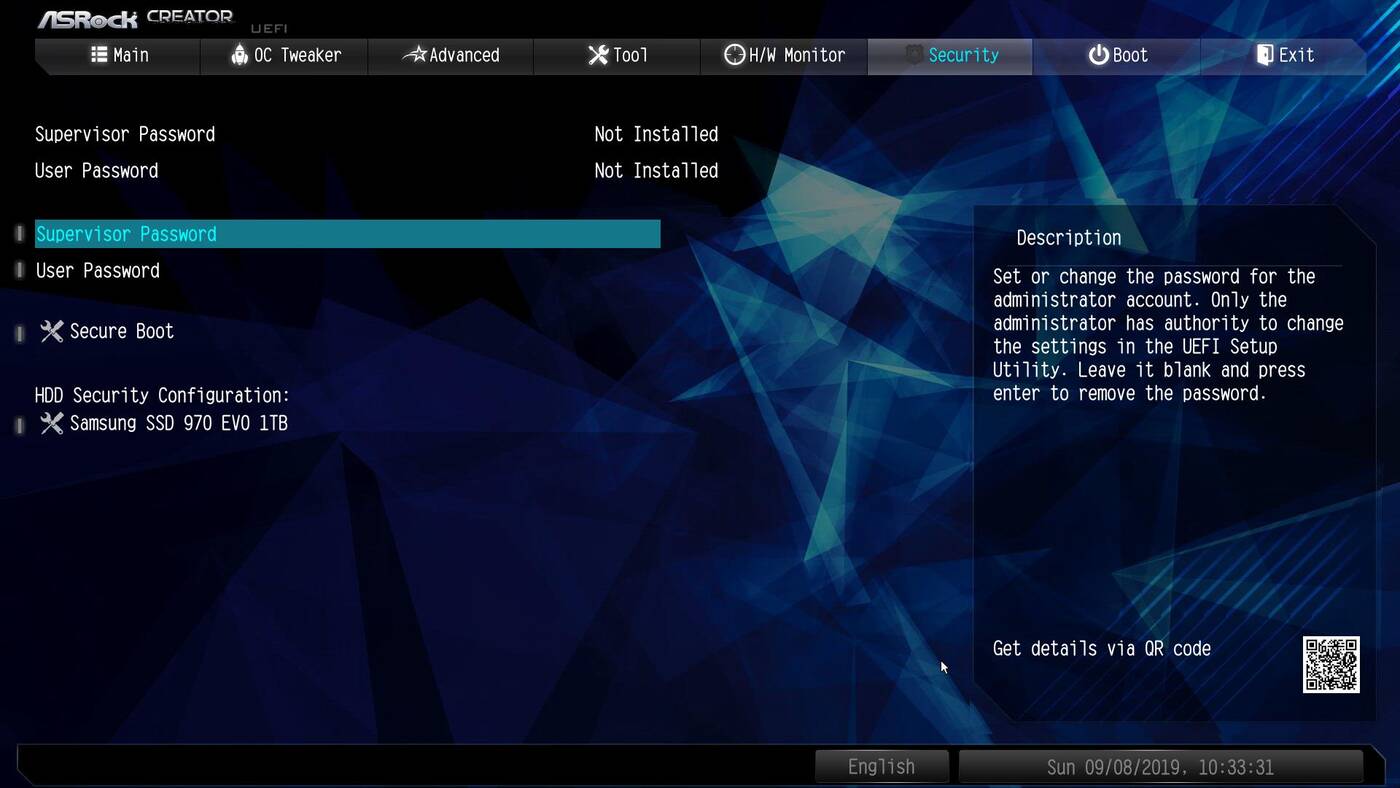Open the Secure Boot submenu
1400x788 pixels.
tap(121, 331)
